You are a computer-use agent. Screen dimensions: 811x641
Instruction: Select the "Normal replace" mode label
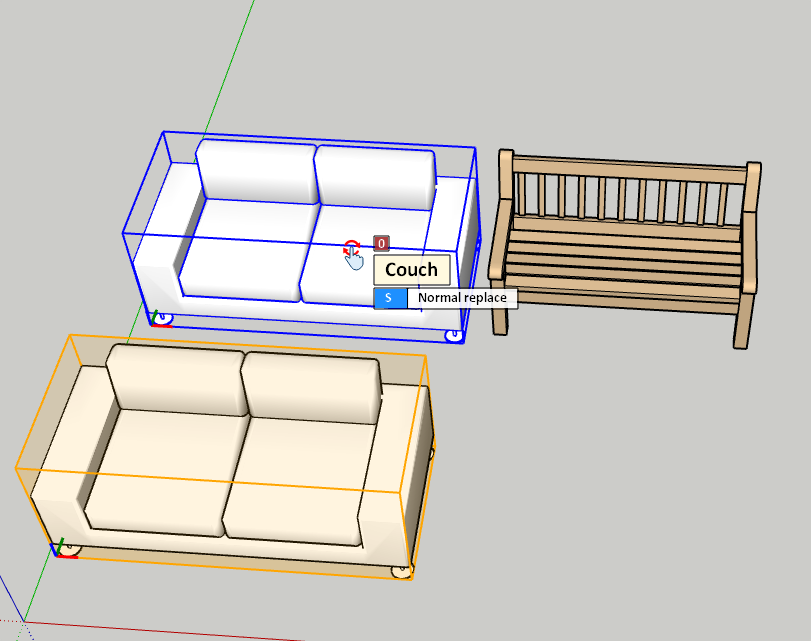(x=462, y=298)
